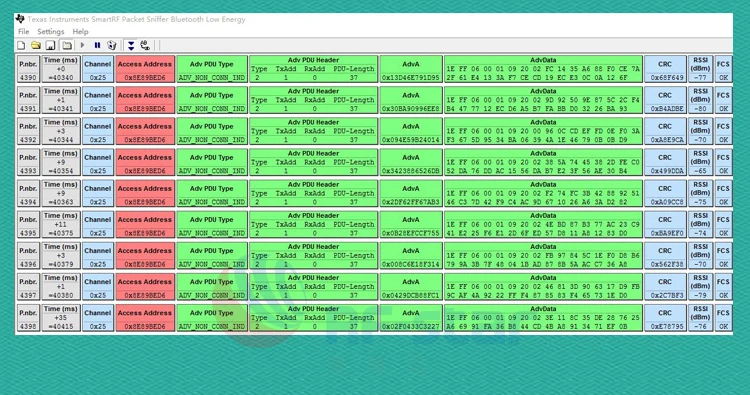The image size is (750, 395).
Task: Click AdvData bytes of packet 4395
Action: point(543,229)
